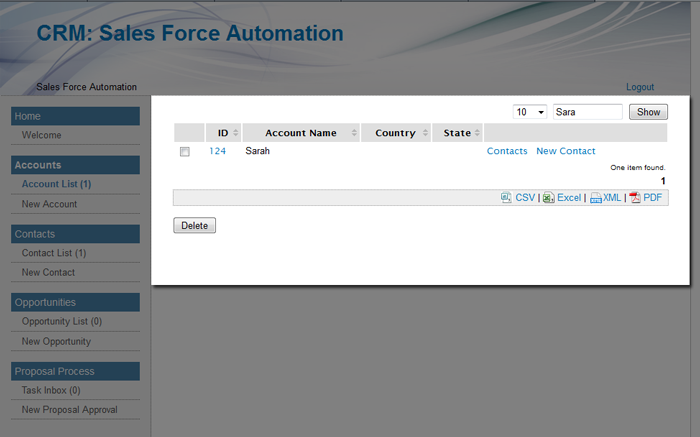The height and width of the screenshot is (437, 700).
Task: Click the PDF export icon
Action: tap(635, 198)
